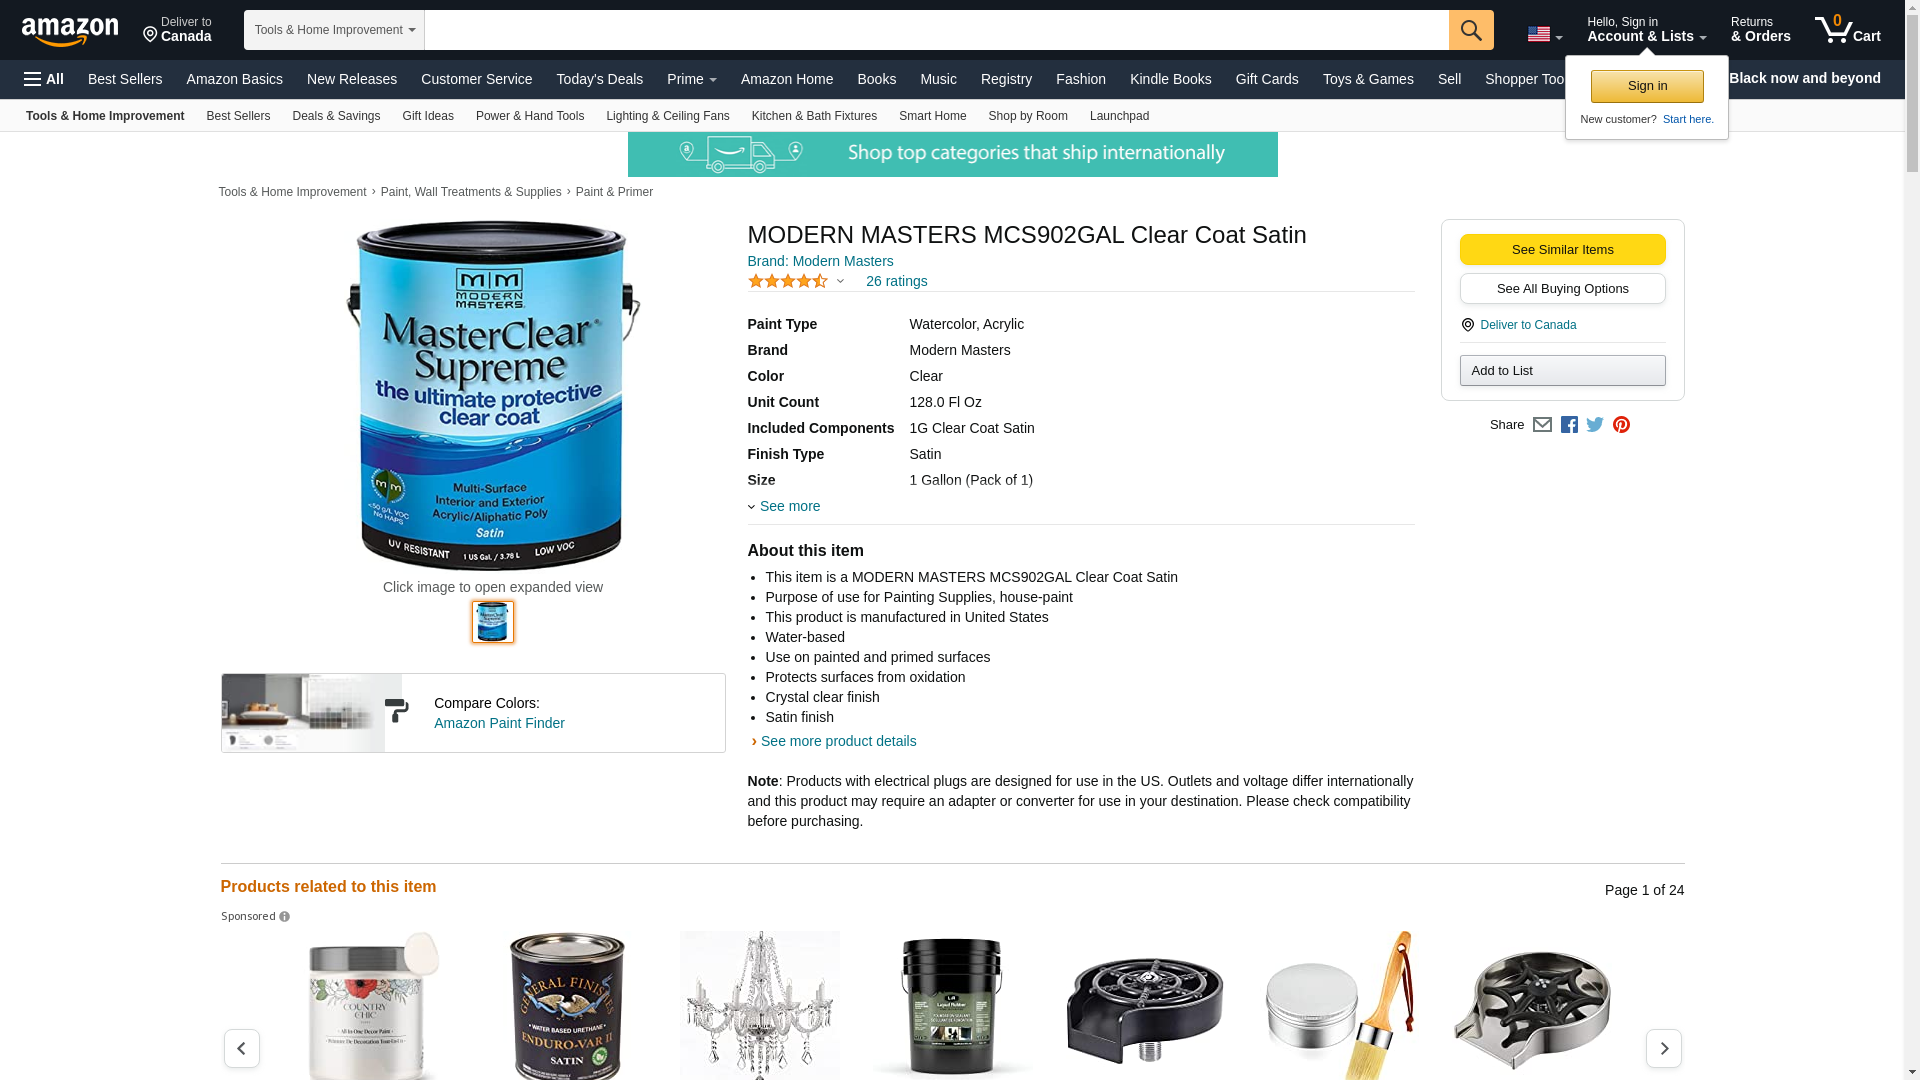Viewport: 1920px width, 1080px height.
Task: Click into the search input field
Action: pyautogui.click(x=936, y=30)
